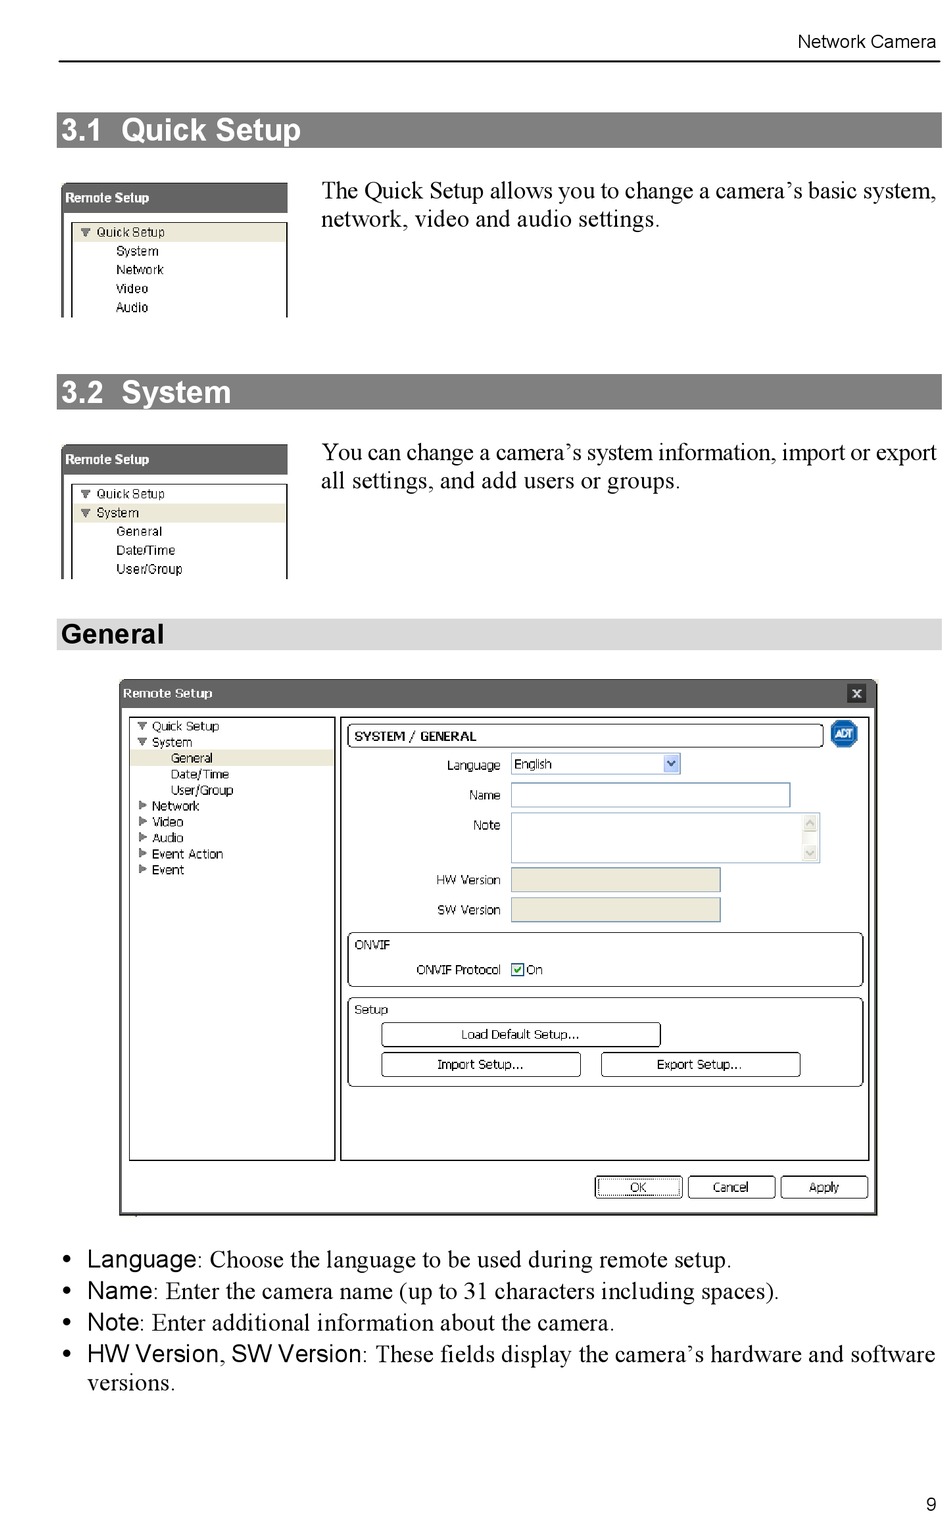Select General in the dialog tree

[x=192, y=758]
